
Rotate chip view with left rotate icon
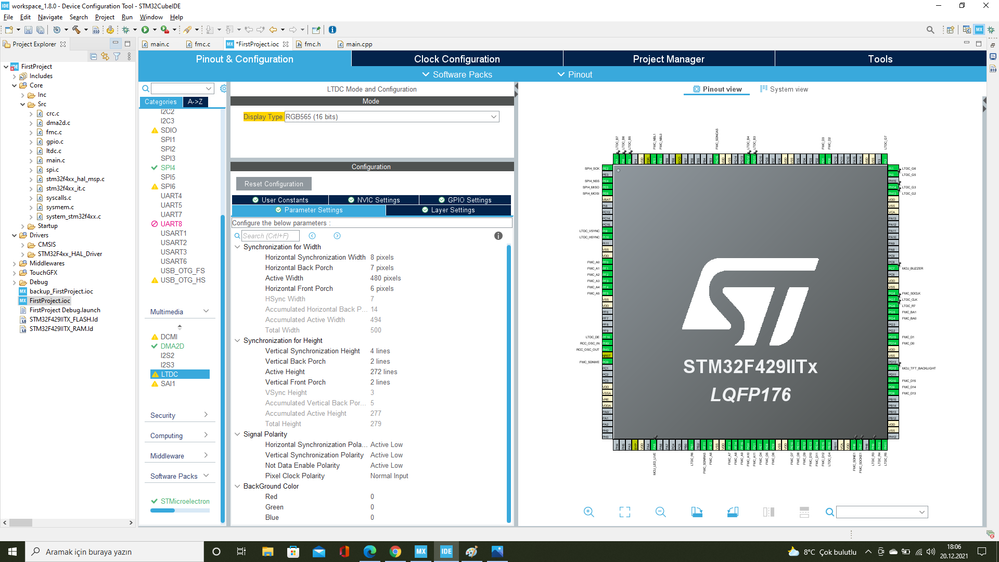(696, 512)
